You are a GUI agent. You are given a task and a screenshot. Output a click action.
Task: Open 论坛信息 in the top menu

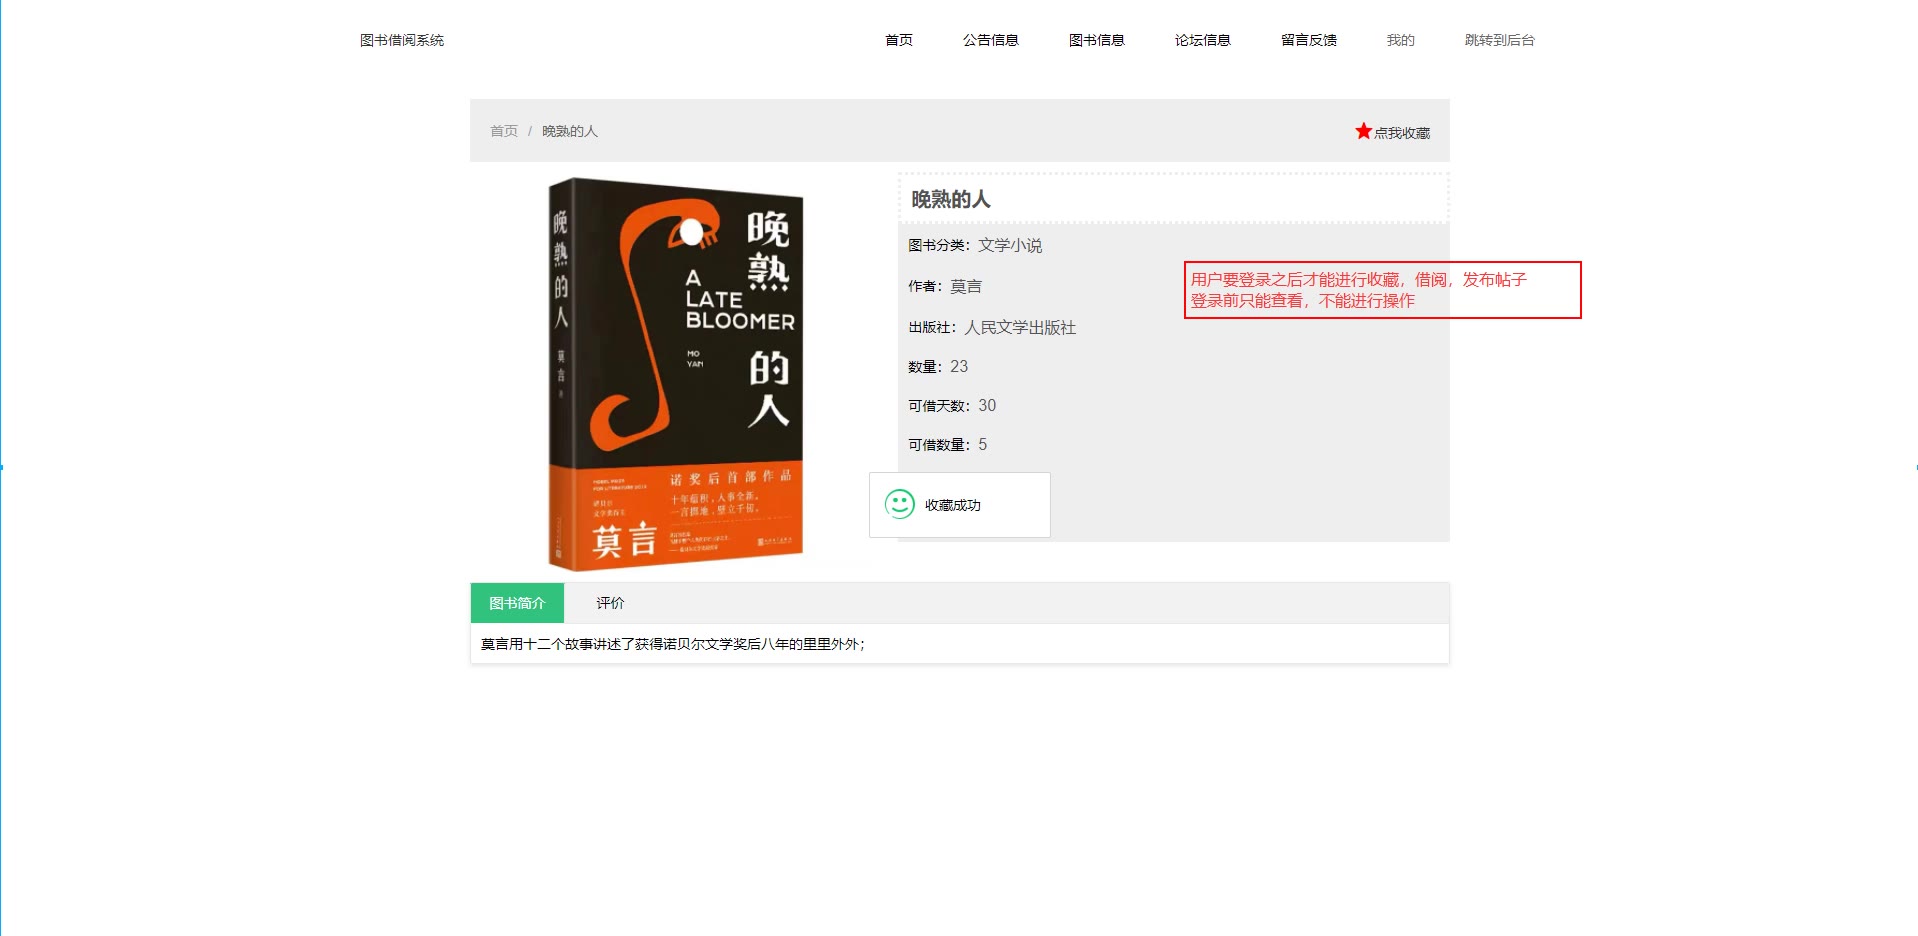(x=1202, y=40)
